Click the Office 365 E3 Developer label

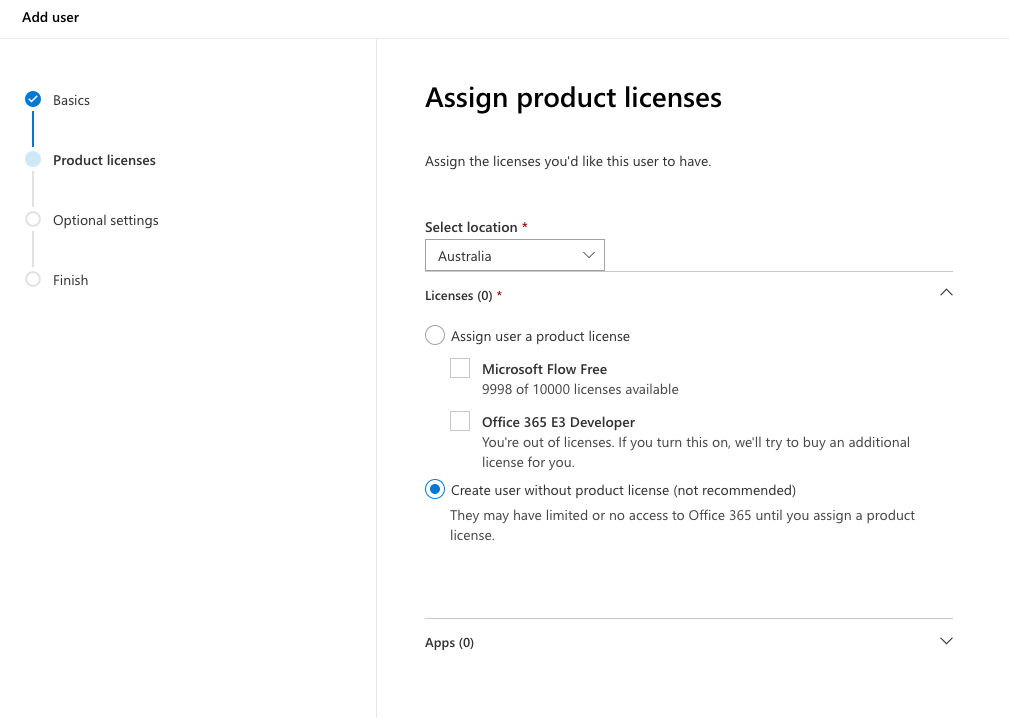click(x=559, y=422)
